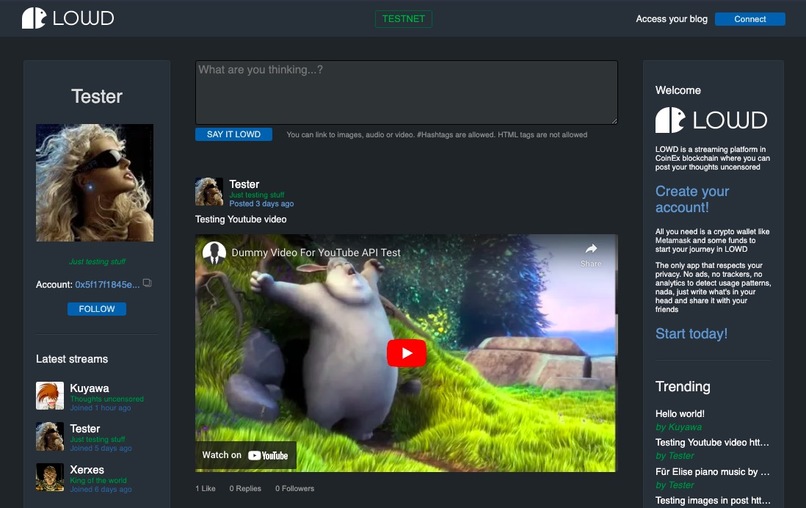
Task: Focus the 'What are you thinking' text box
Action: pyautogui.click(x=406, y=93)
